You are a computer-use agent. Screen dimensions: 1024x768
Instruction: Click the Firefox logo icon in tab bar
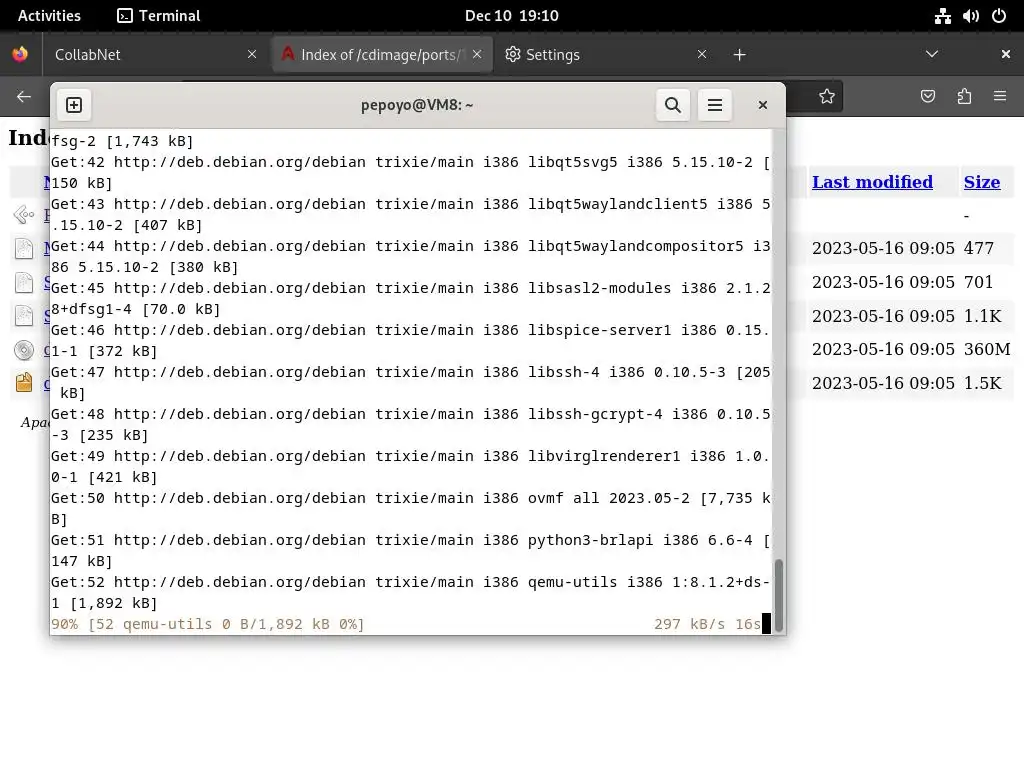pos(20,54)
